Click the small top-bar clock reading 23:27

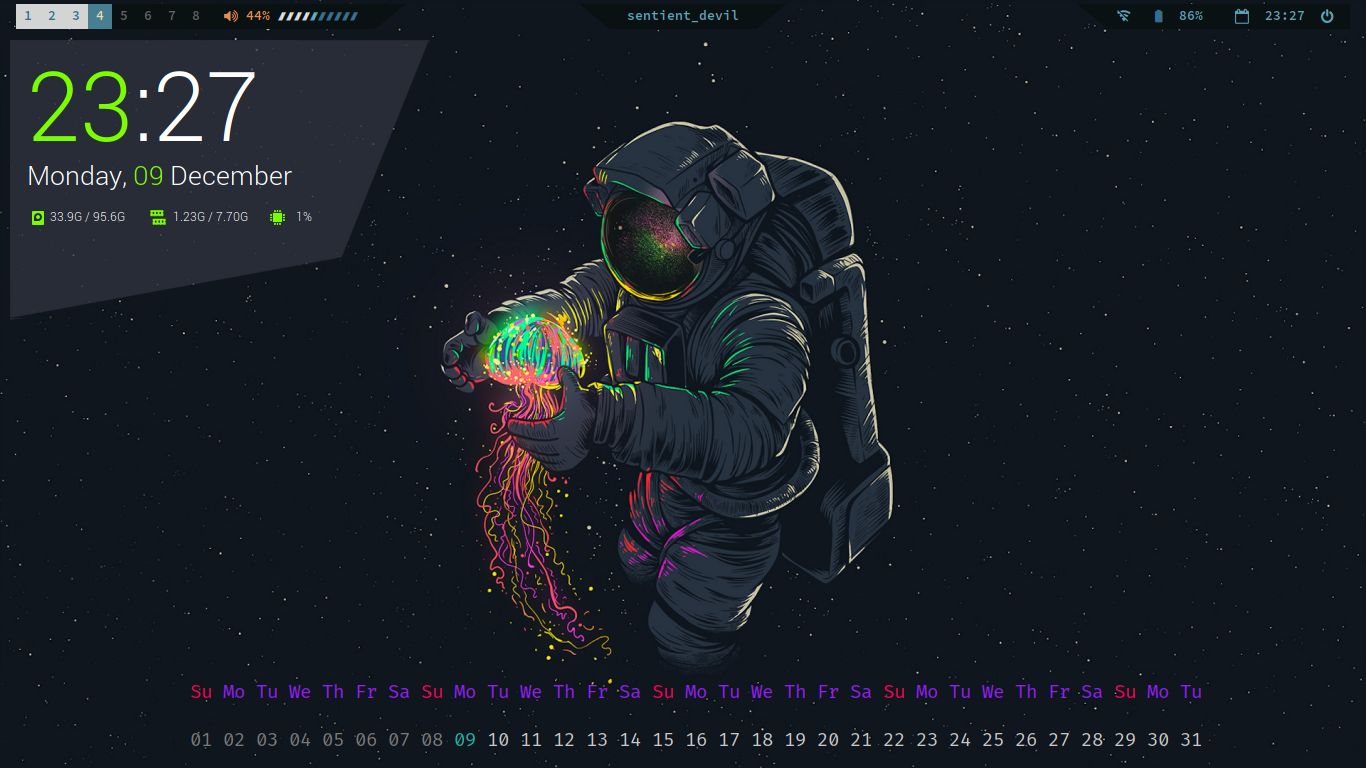click(1285, 16)
